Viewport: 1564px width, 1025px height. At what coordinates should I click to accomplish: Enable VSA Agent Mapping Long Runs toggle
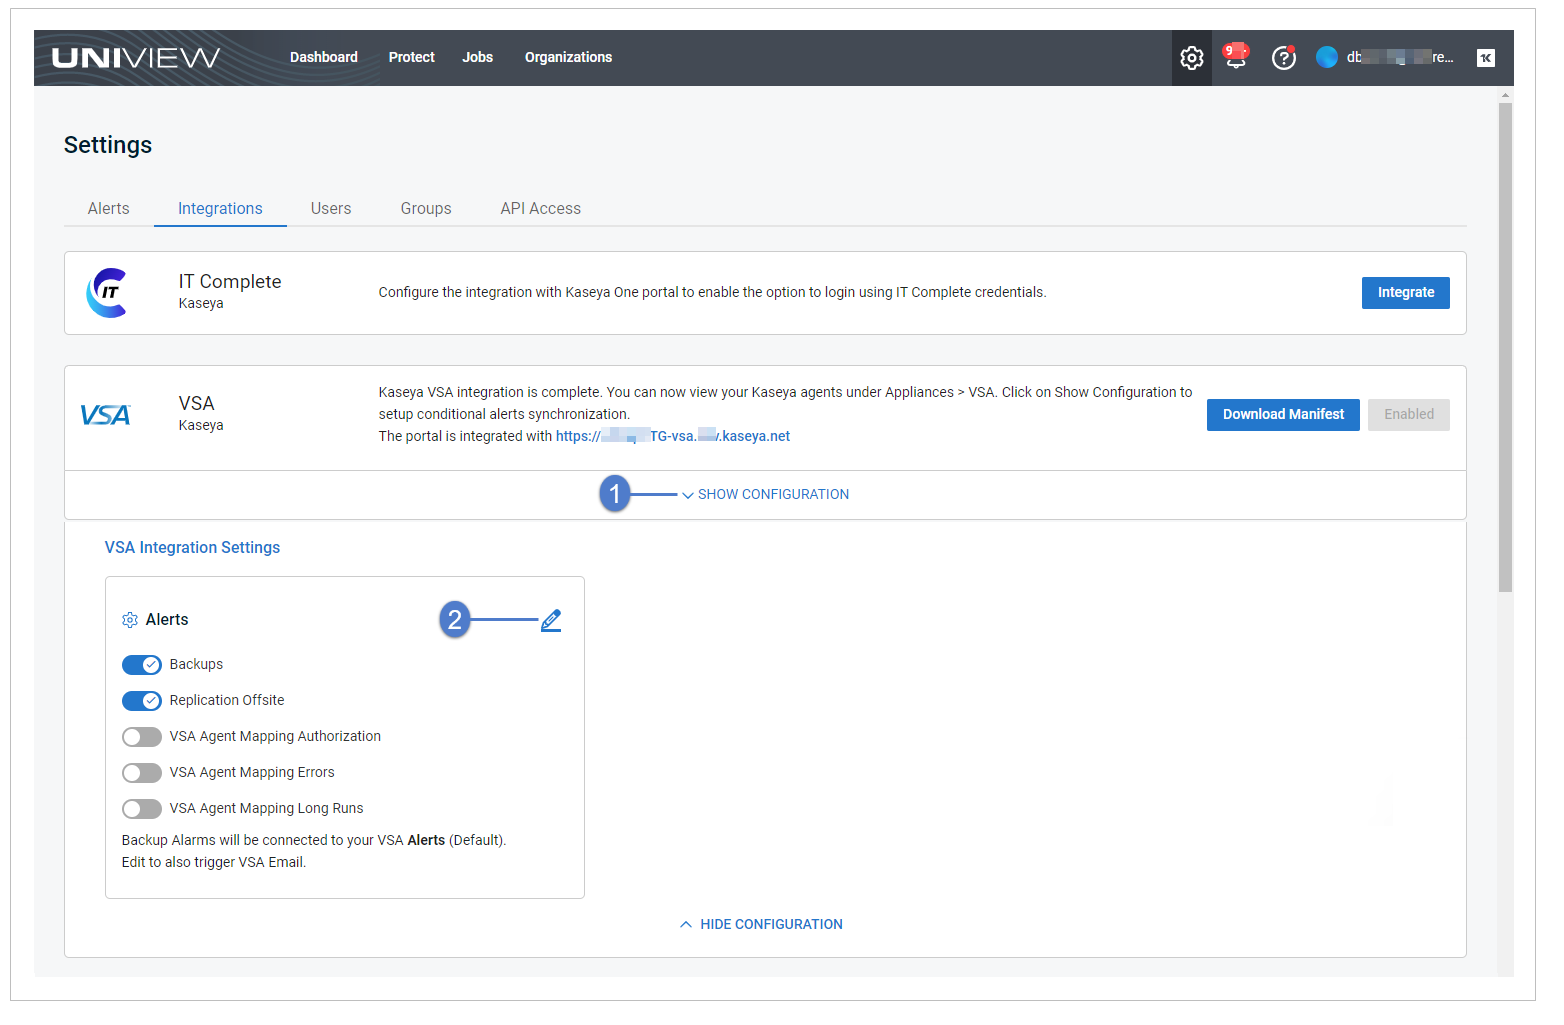point(142,809)
